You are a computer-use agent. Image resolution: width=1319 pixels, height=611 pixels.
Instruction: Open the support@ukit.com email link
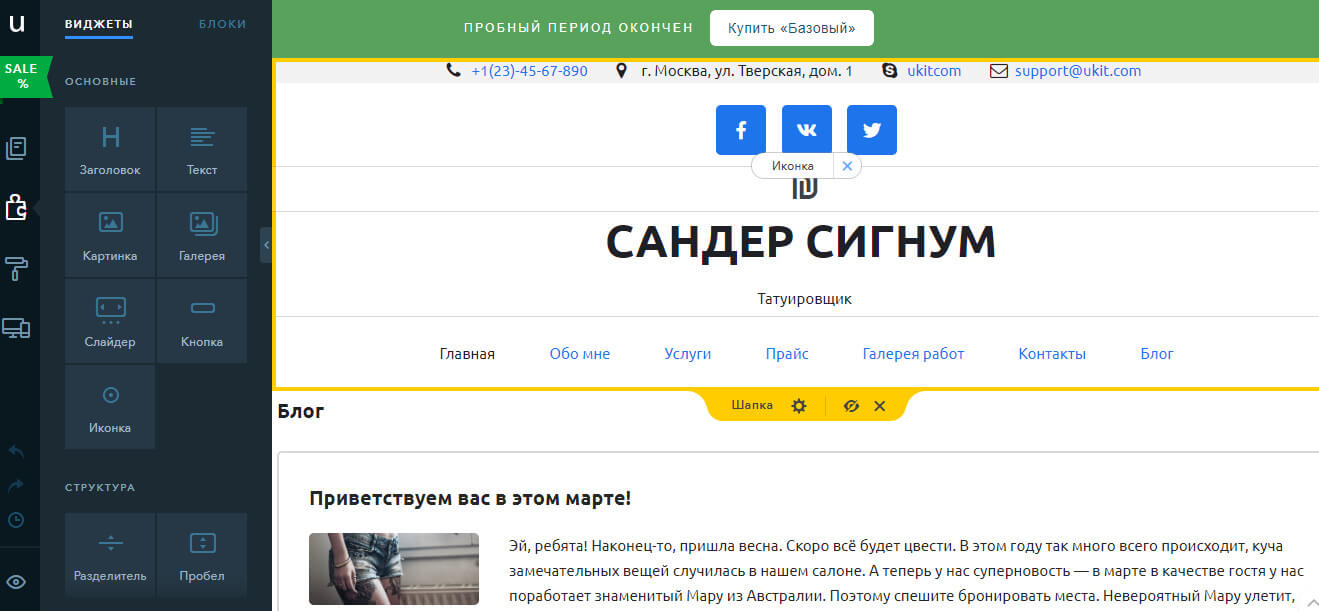pyautogui.click(x=1080, y=70)
